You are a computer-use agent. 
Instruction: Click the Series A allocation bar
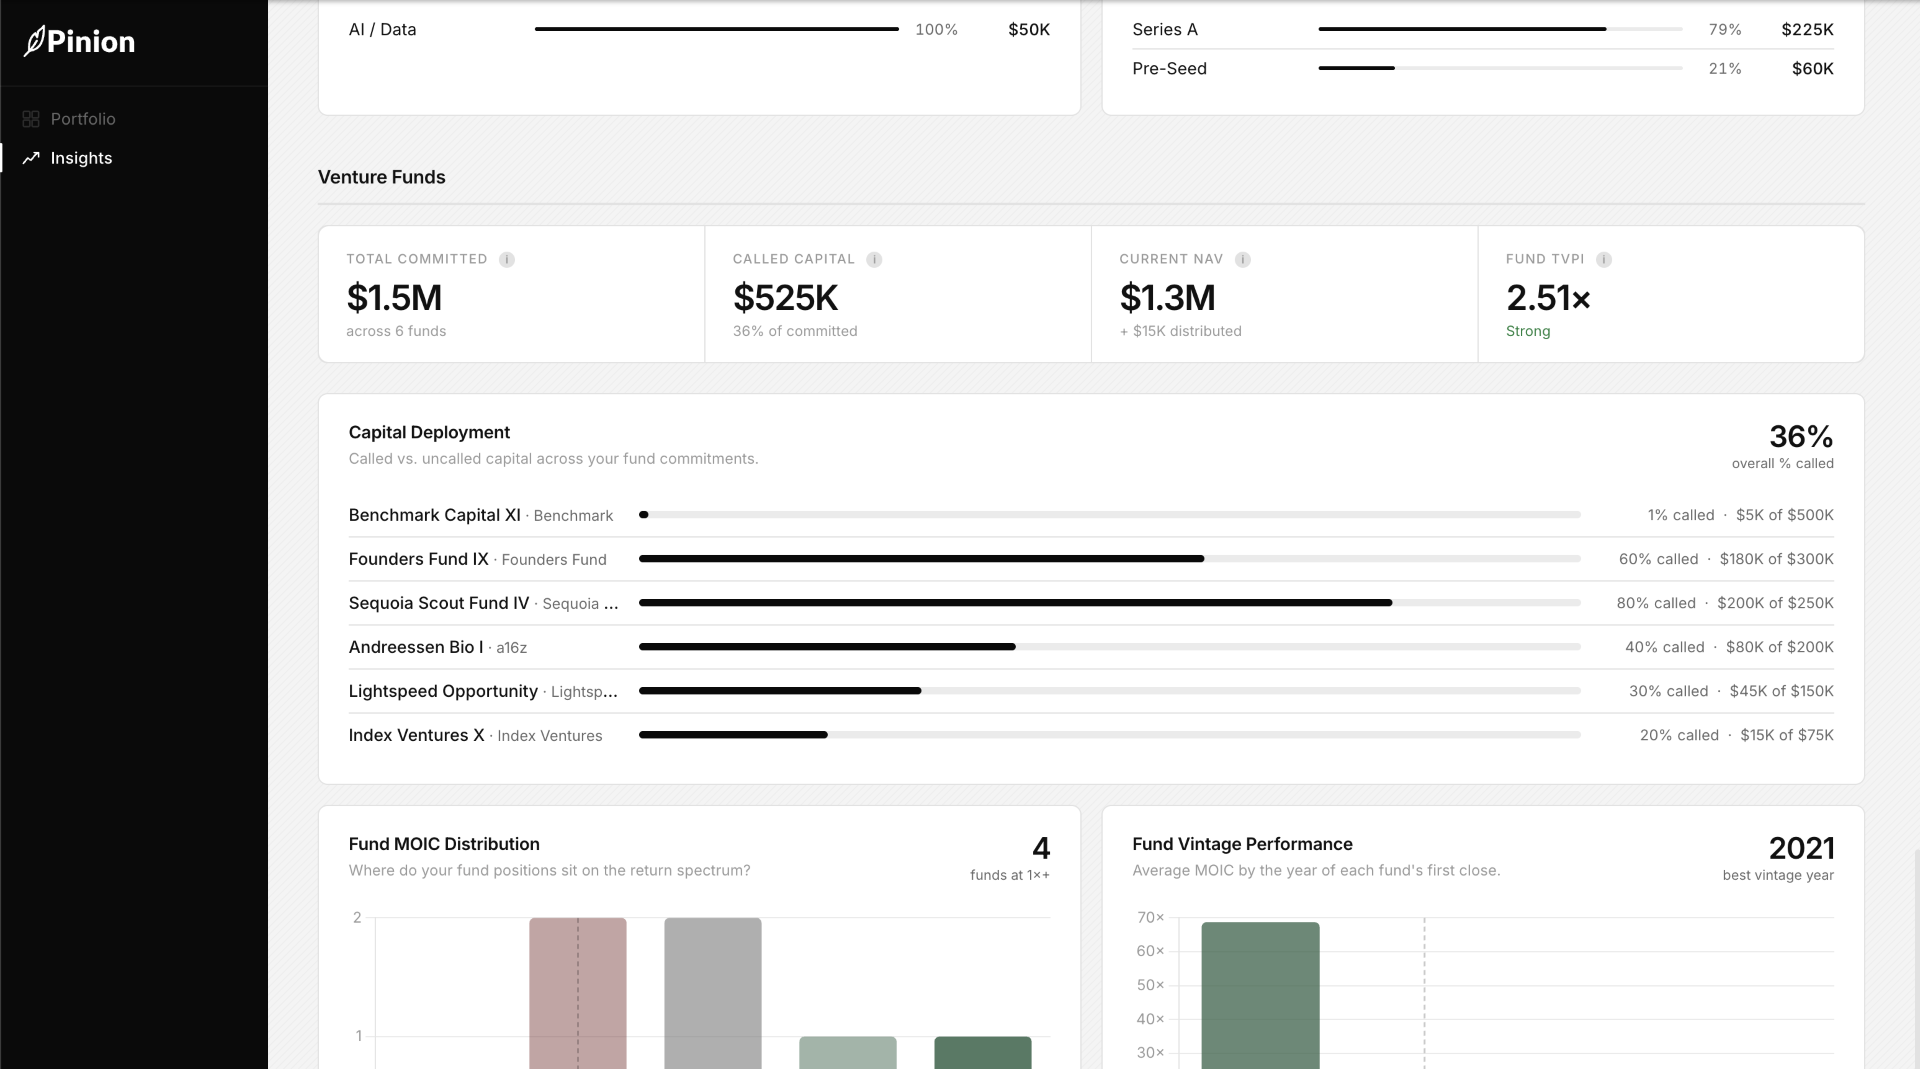1500,29
